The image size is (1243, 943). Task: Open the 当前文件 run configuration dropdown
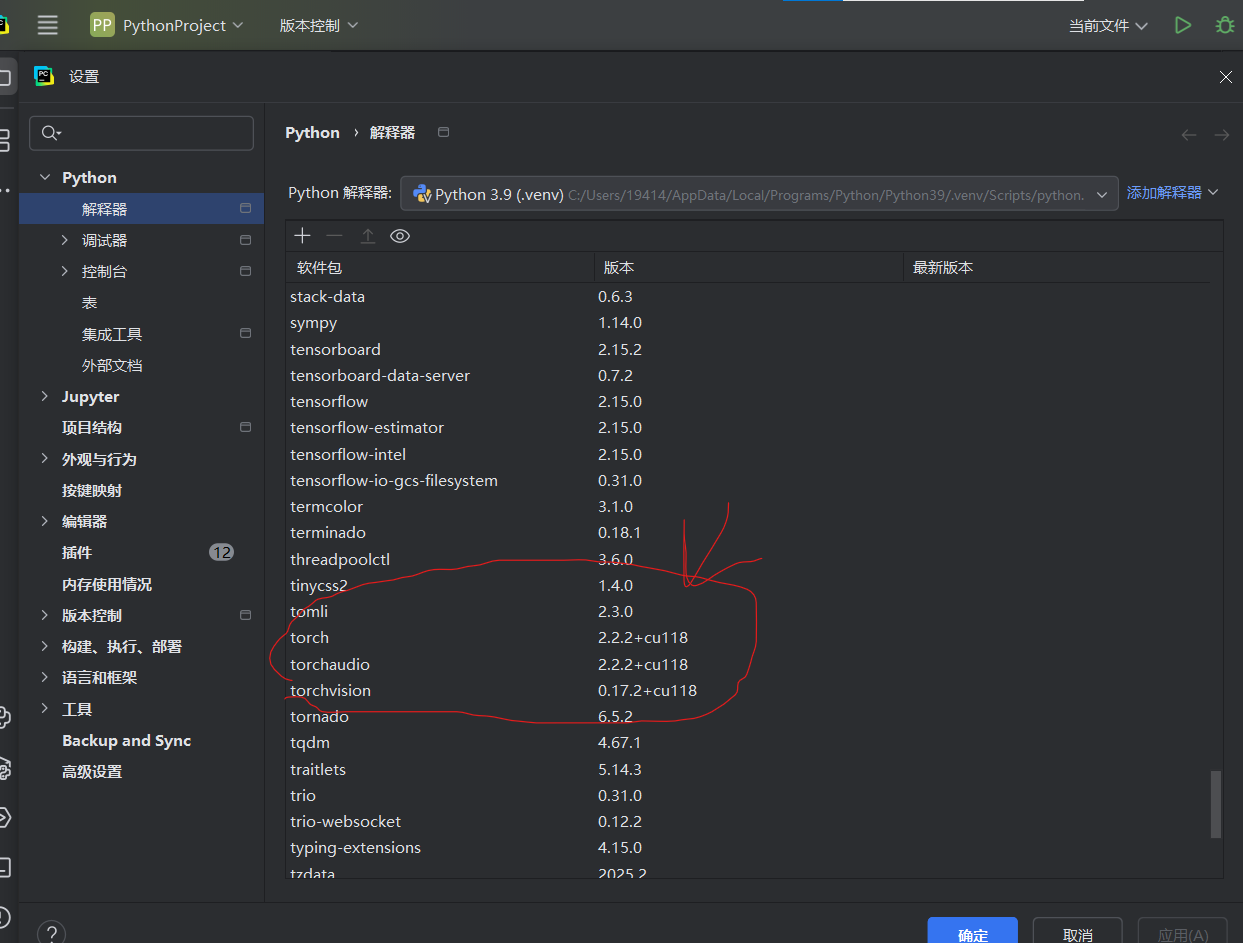coord(1108,25)
